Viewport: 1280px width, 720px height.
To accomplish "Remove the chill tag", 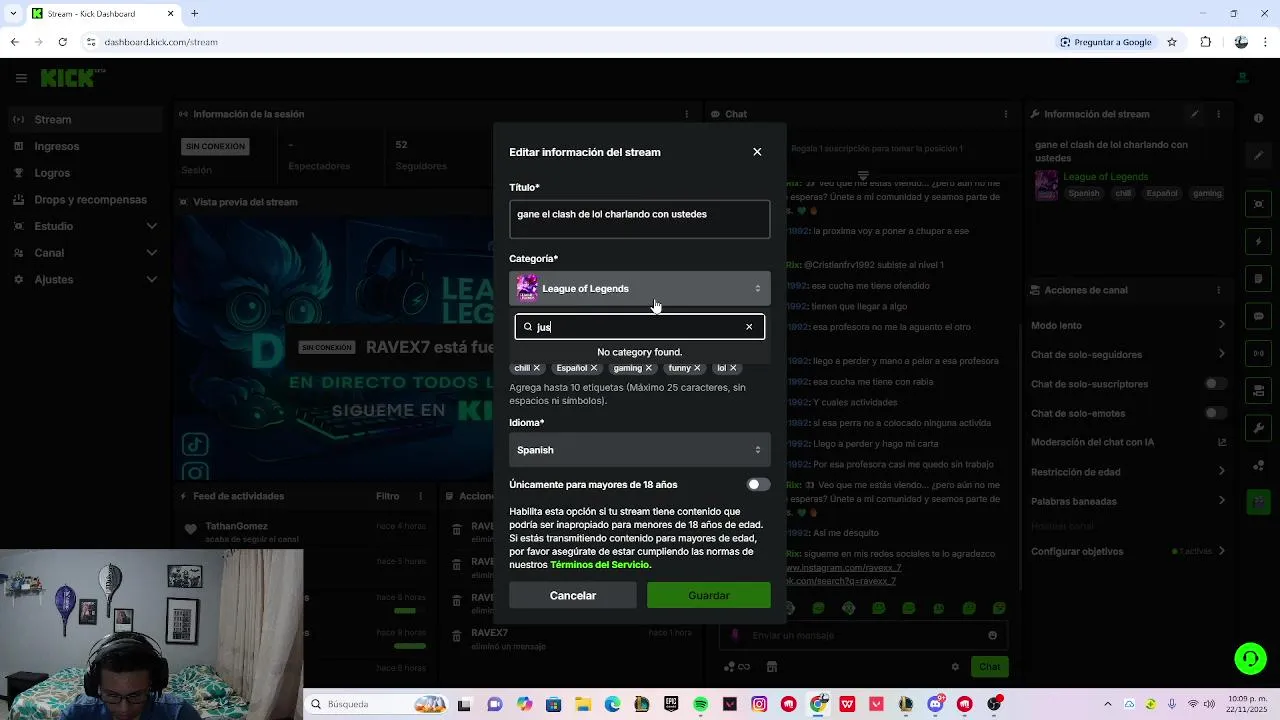I will [536, 368].
